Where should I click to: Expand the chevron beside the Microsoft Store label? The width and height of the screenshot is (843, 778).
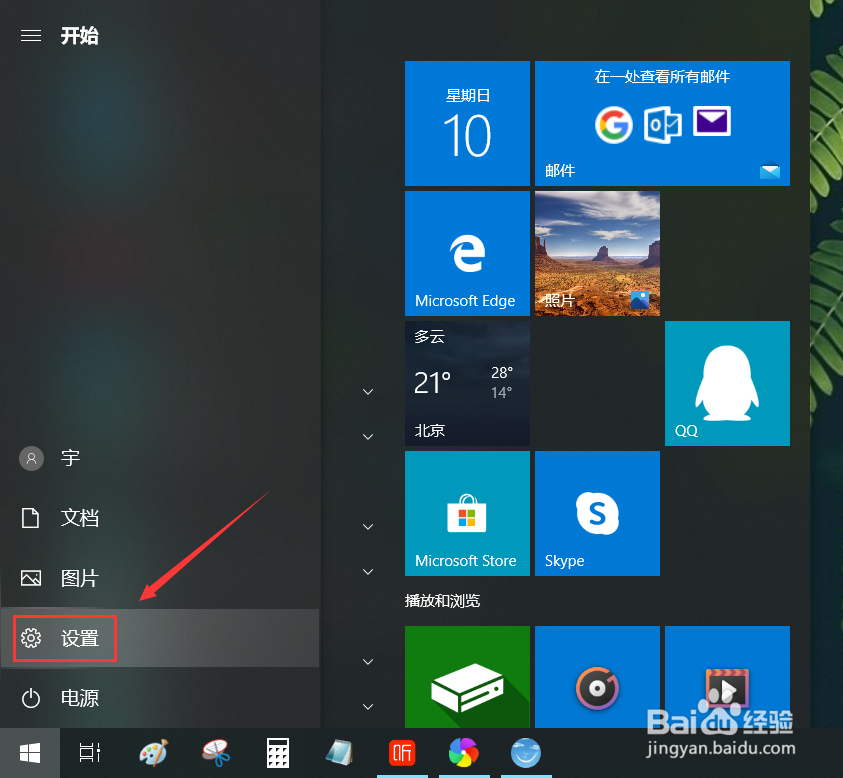coord(368,572)
